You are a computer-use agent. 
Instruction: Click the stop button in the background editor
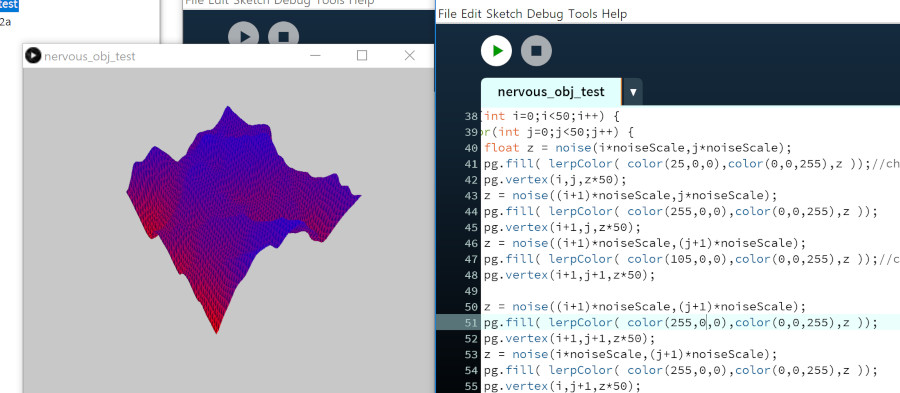coord(283,35)
